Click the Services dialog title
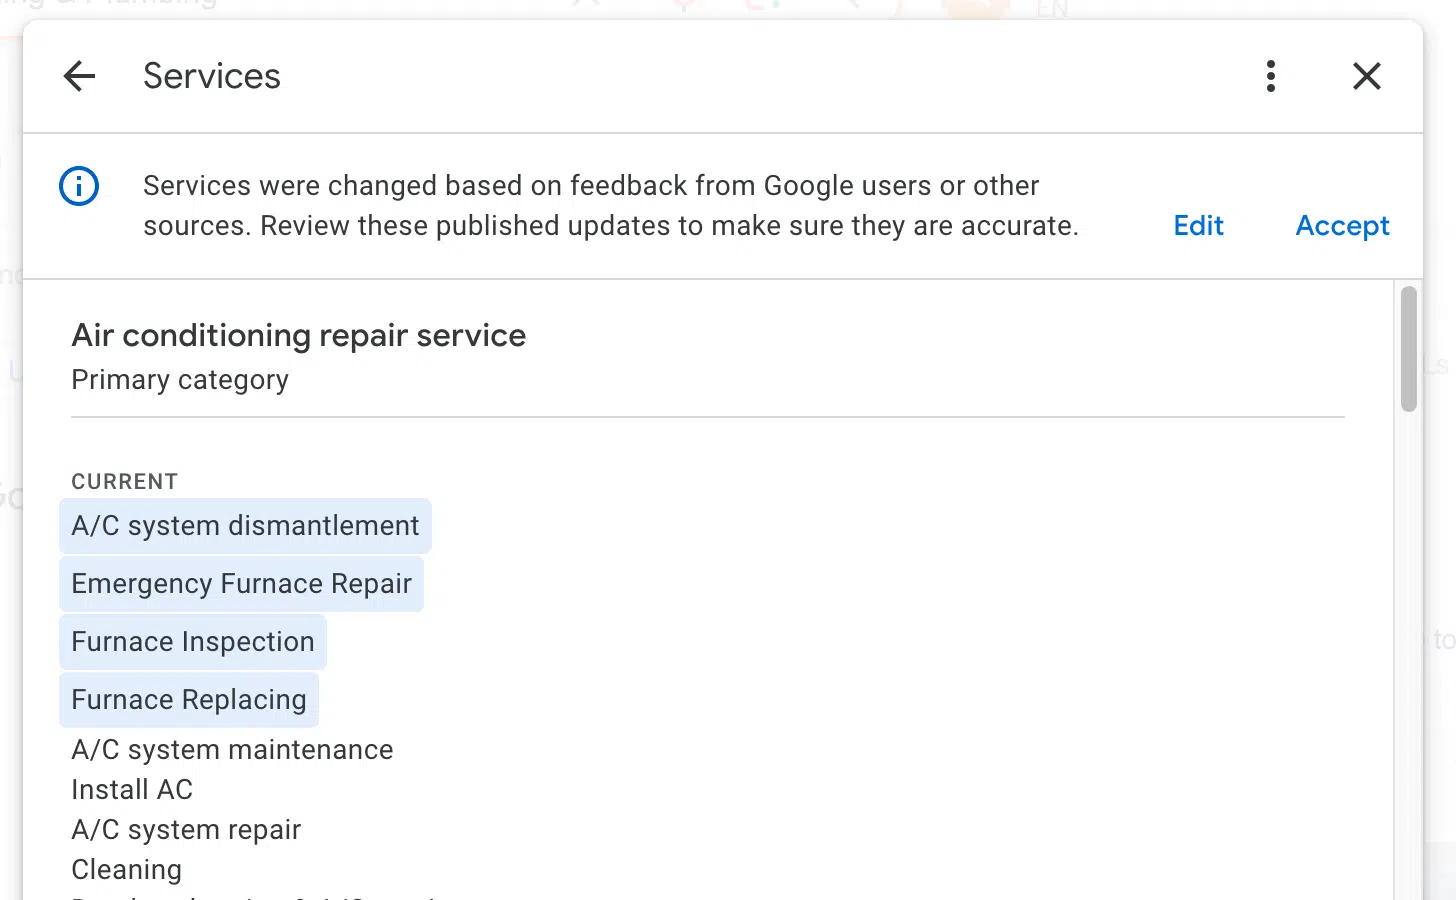 tap(212, 76)
